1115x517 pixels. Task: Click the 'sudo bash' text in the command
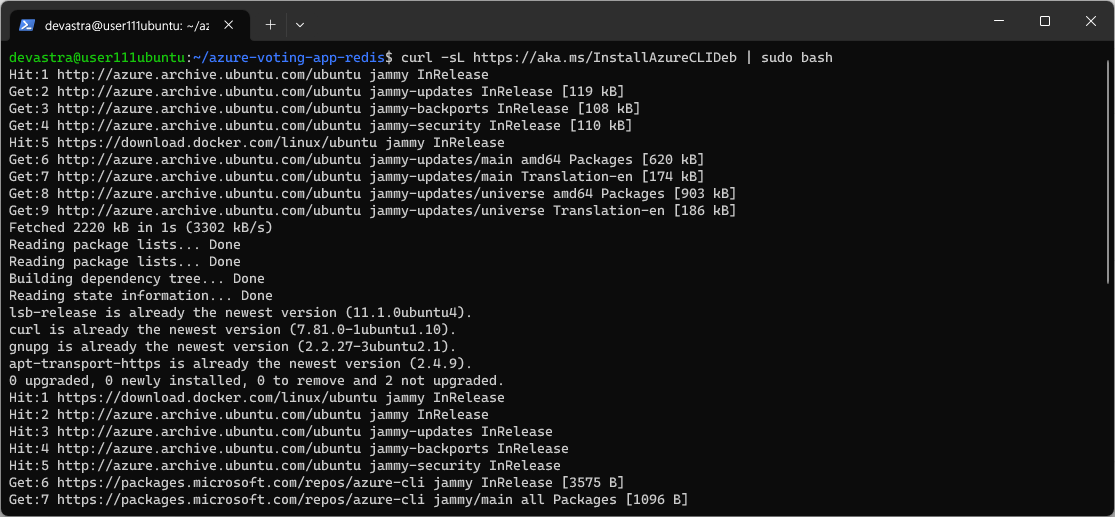point(796,58)
